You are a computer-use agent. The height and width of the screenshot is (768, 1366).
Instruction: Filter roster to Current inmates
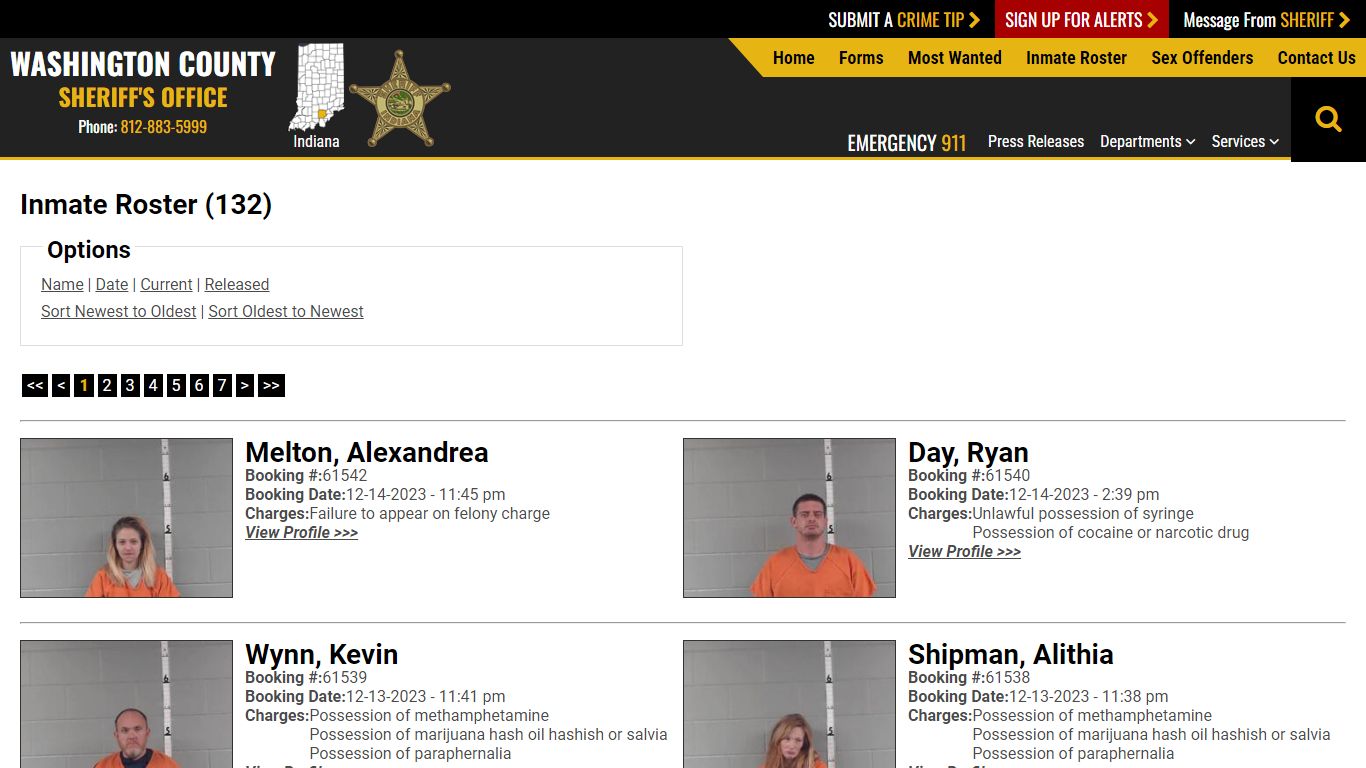(166, 284)
